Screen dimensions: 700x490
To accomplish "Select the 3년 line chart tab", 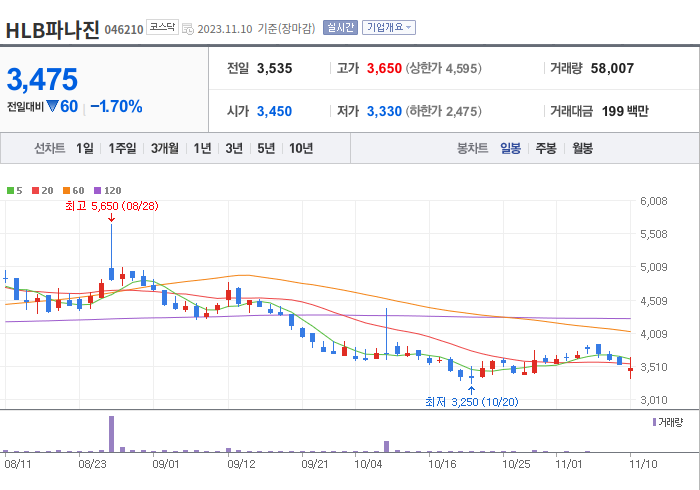I will point(234,148).
